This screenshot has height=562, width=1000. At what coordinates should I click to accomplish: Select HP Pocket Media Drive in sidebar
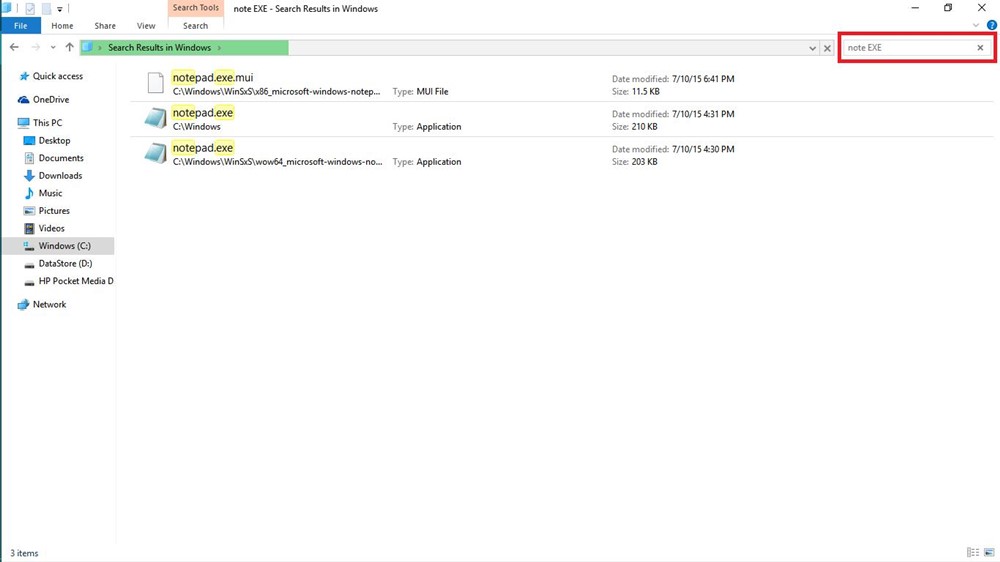tap(75, 281)
